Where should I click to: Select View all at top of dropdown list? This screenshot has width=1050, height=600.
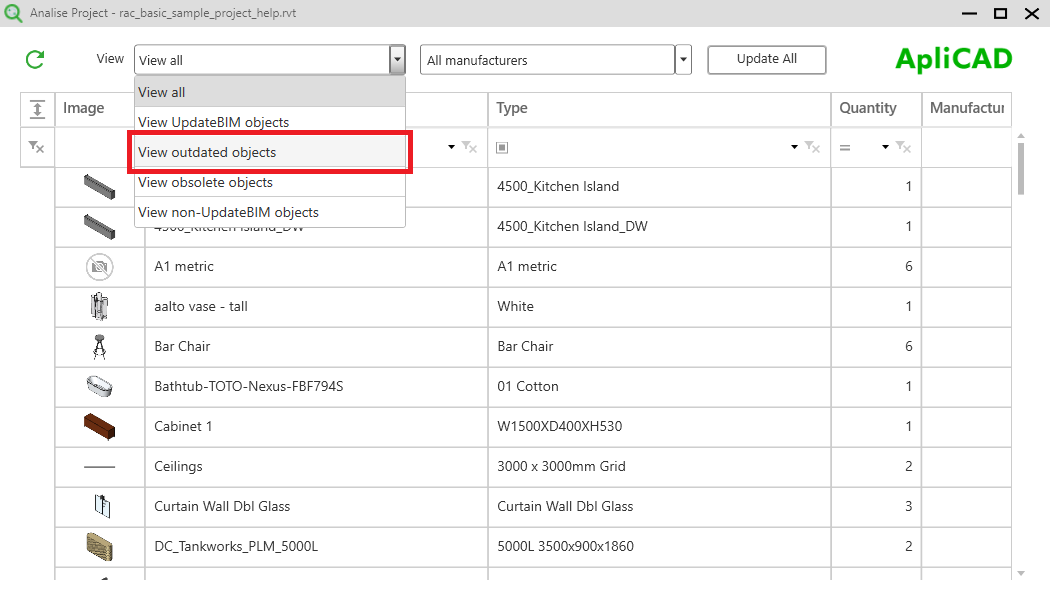click(161, 92)
